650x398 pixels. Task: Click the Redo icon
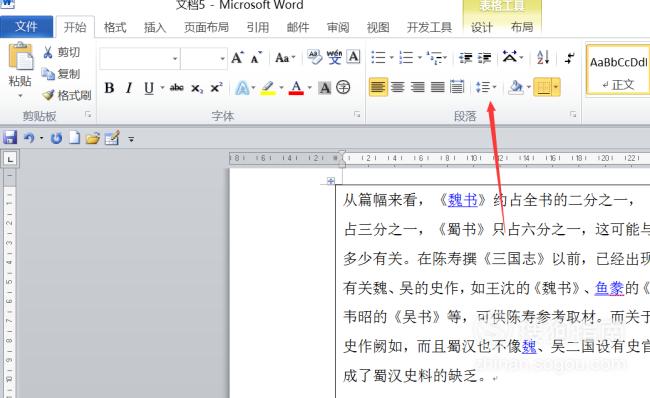coord(56,138)
